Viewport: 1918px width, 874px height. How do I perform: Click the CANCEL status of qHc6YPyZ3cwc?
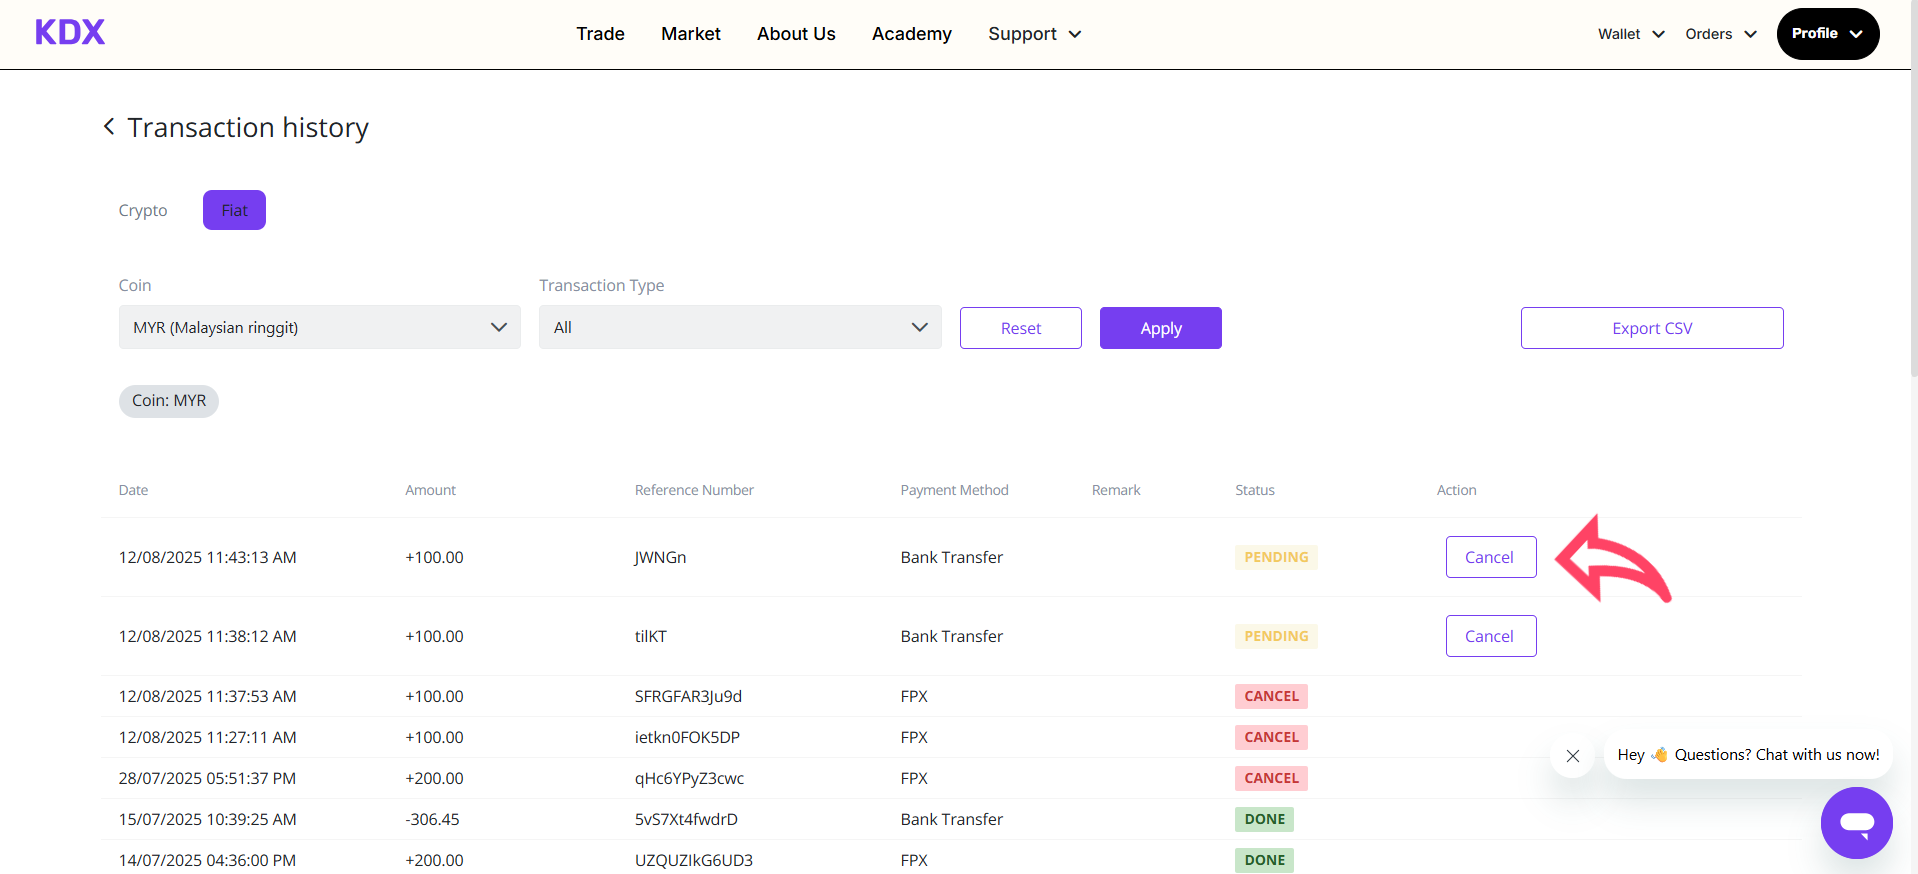click(1271, 778)
